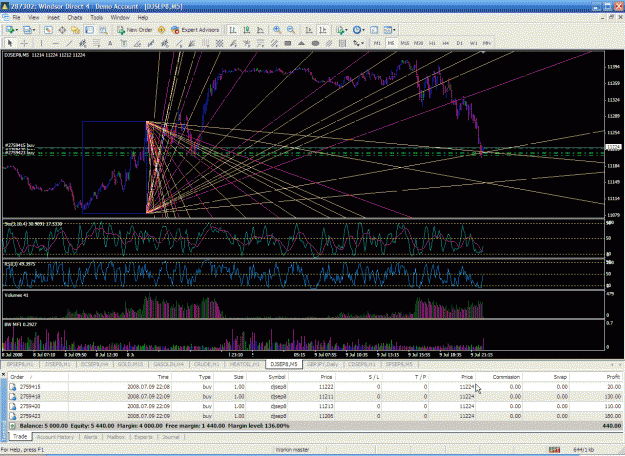Click the order icon for 2759423
The height and width of the screenshot is (456, 625).
(x=13, y=416)
